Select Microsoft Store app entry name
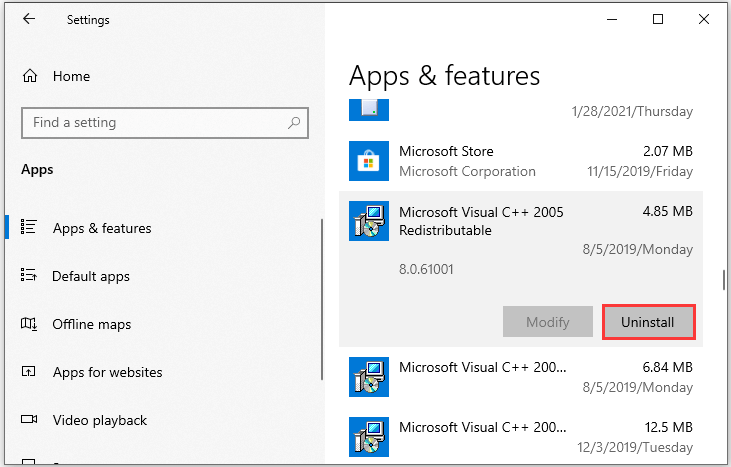The width and height of the screenshot is (731, 467). (x=446, y=151)
